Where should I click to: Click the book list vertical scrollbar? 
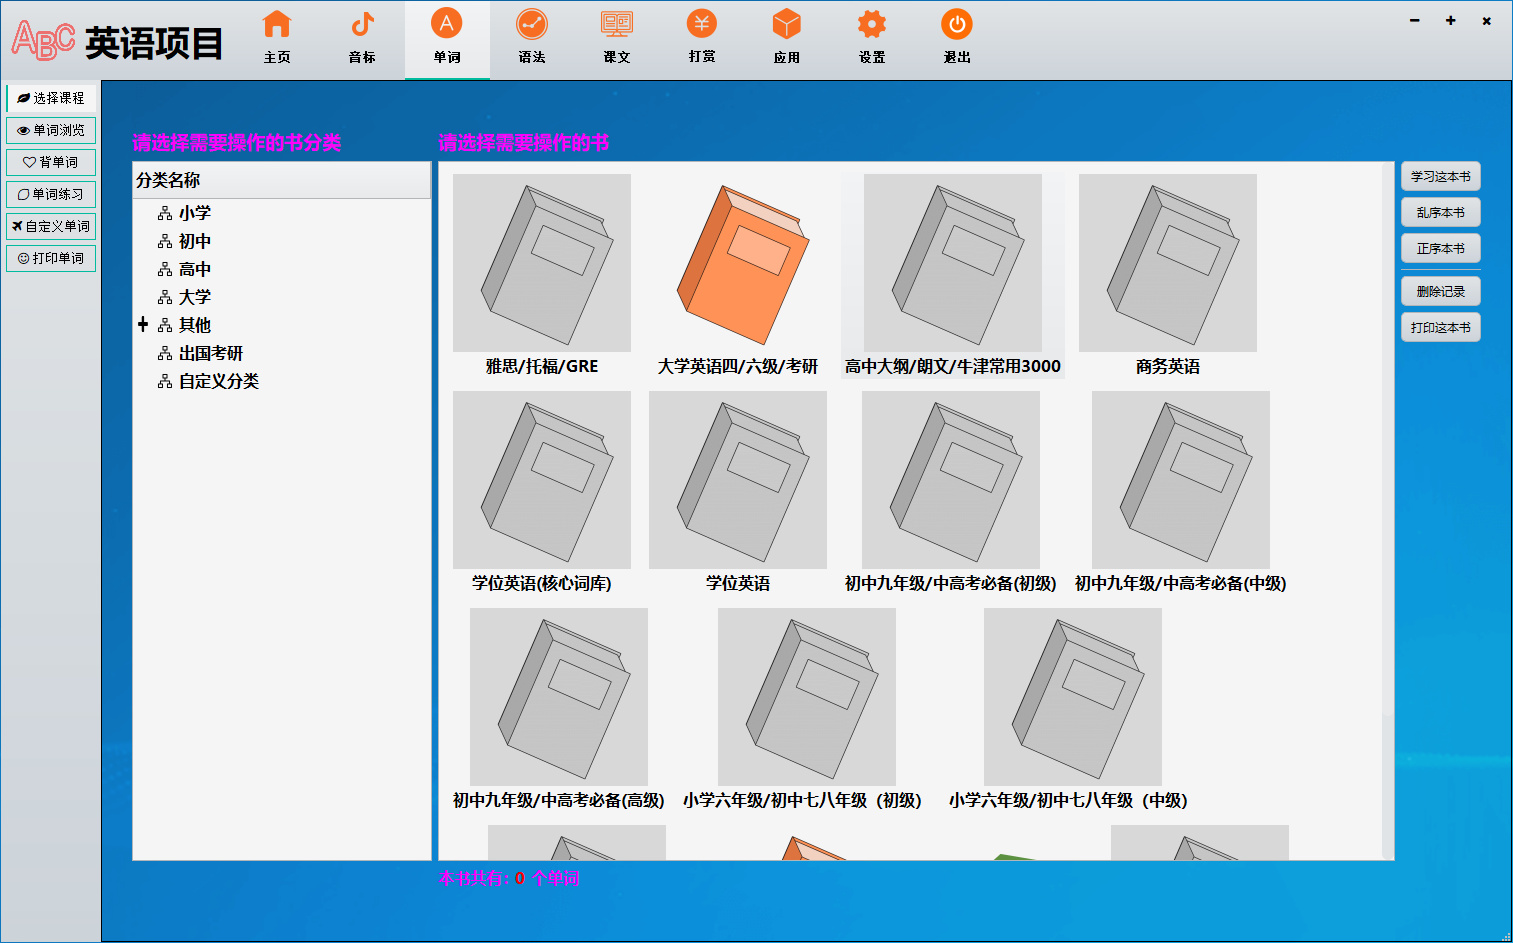tap(1388, 510)
